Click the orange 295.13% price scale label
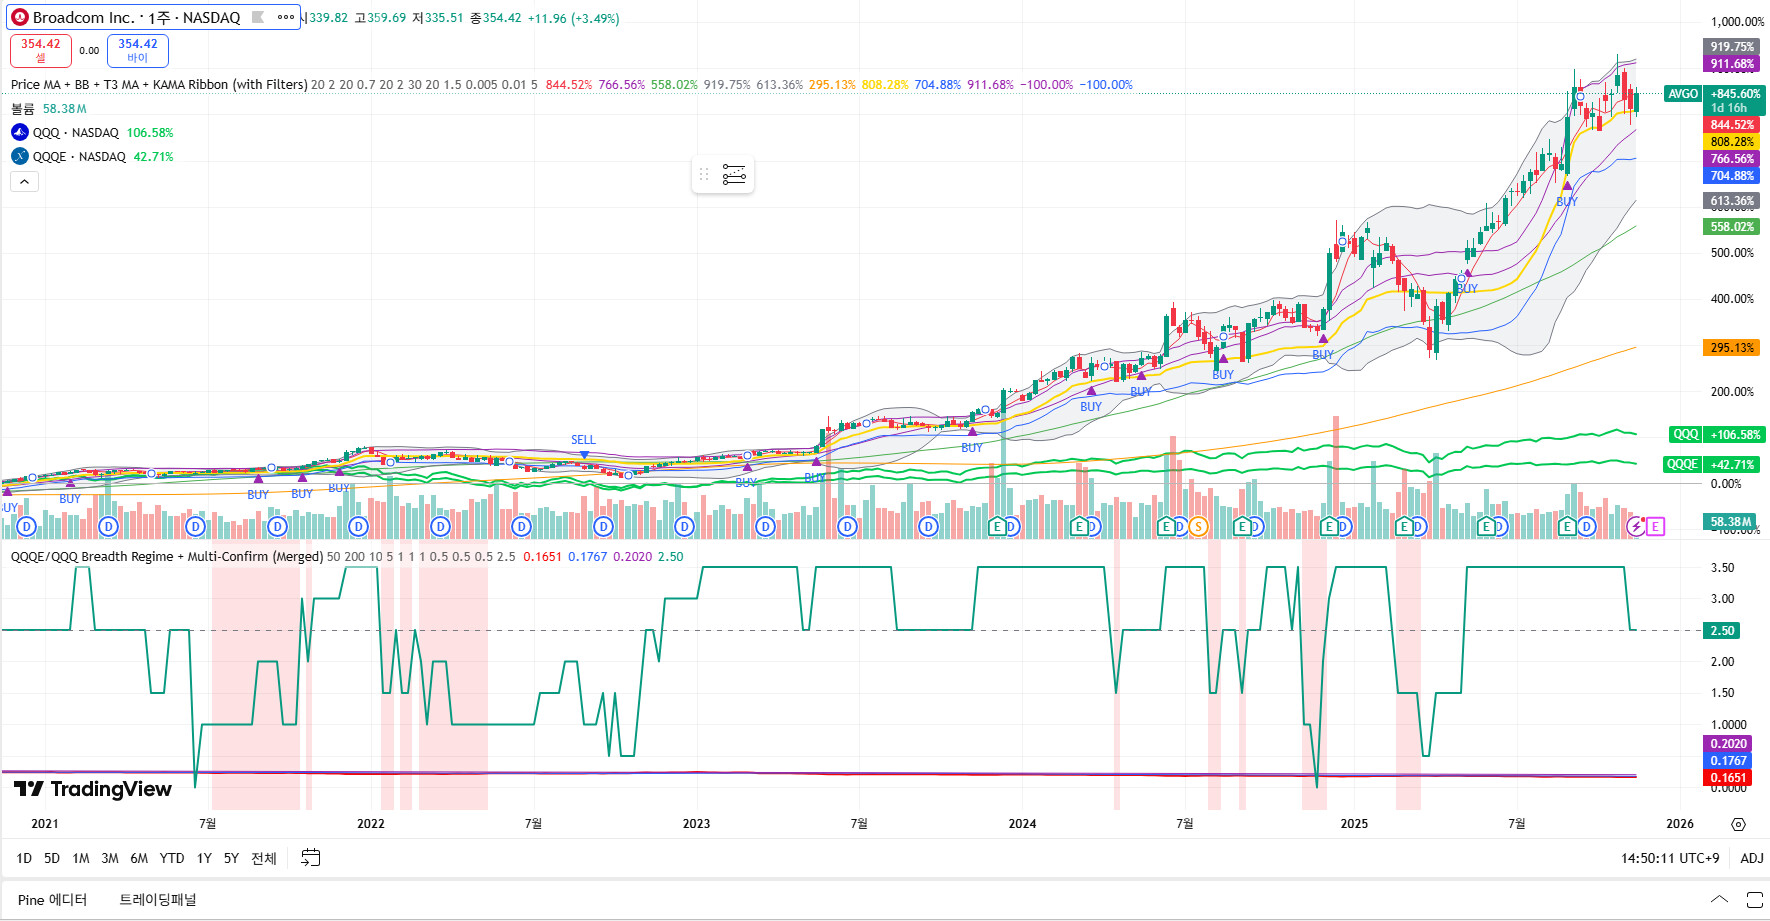1770x921 pixels. tap(1731, 348)
